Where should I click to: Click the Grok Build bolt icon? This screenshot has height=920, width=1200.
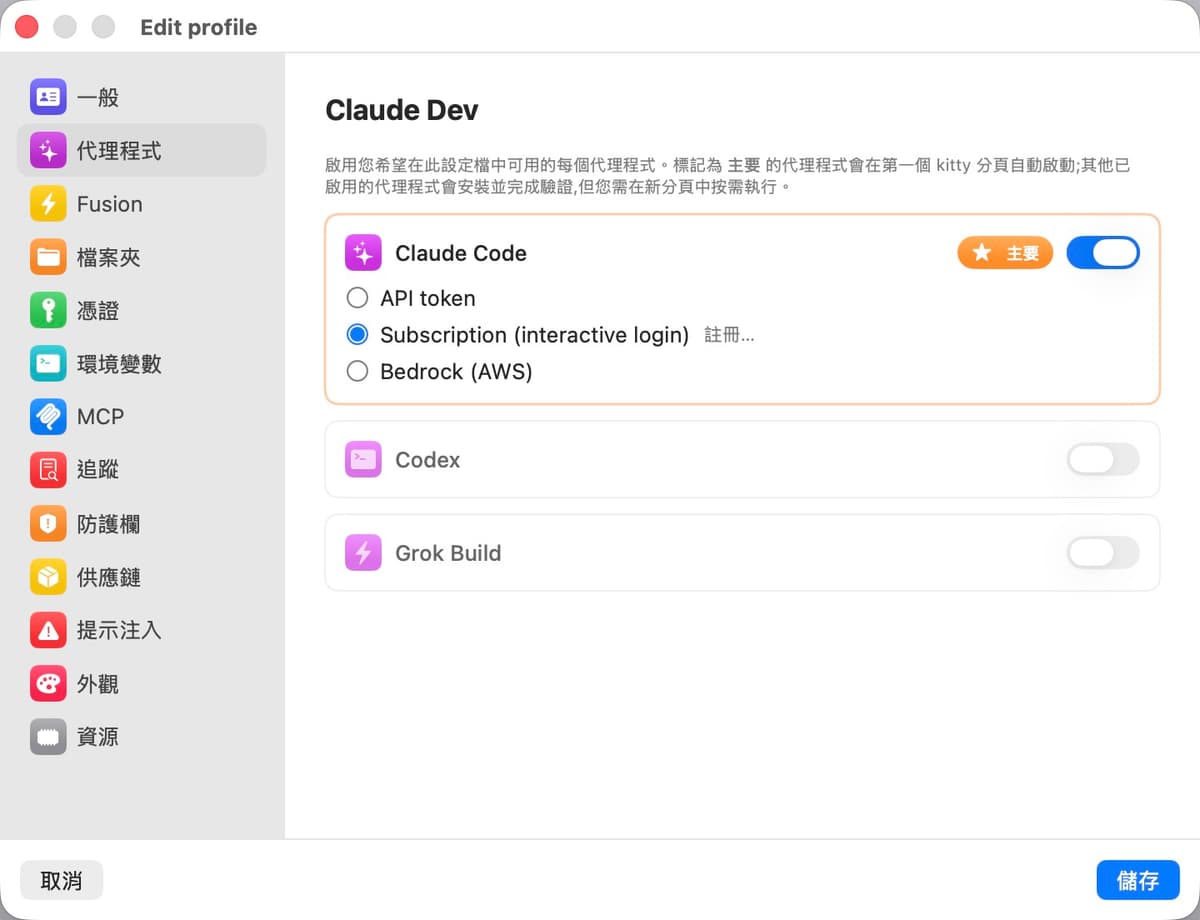pyautogui.click(x=363, y=553)
